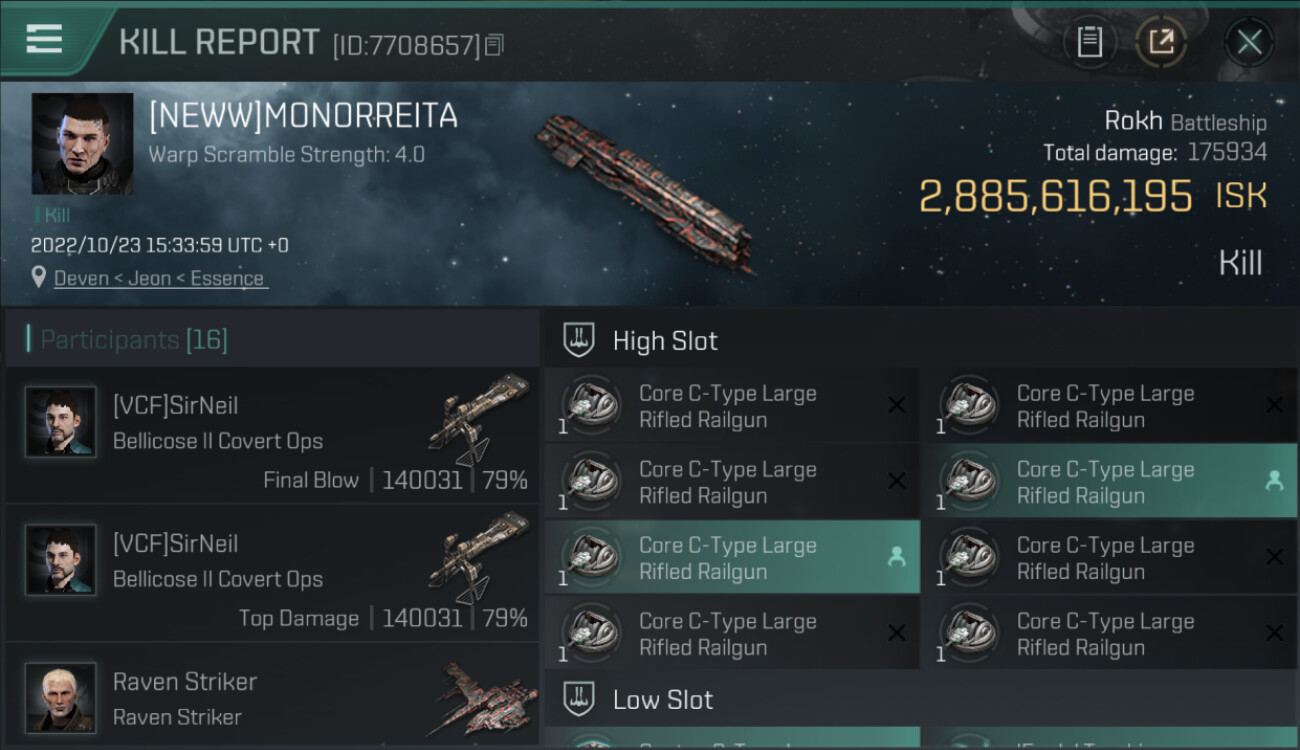The image size is (1300, 750).
Task: Select SirNeil's Top Damage participant entry
Action: coord(272,573)
